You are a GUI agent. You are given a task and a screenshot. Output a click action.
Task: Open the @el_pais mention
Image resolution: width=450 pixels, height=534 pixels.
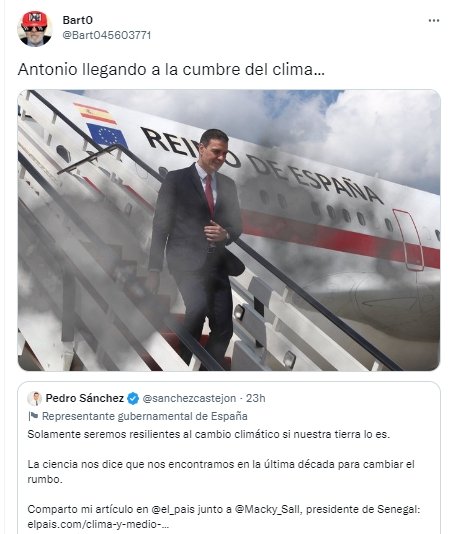click(x=173, y=509)
